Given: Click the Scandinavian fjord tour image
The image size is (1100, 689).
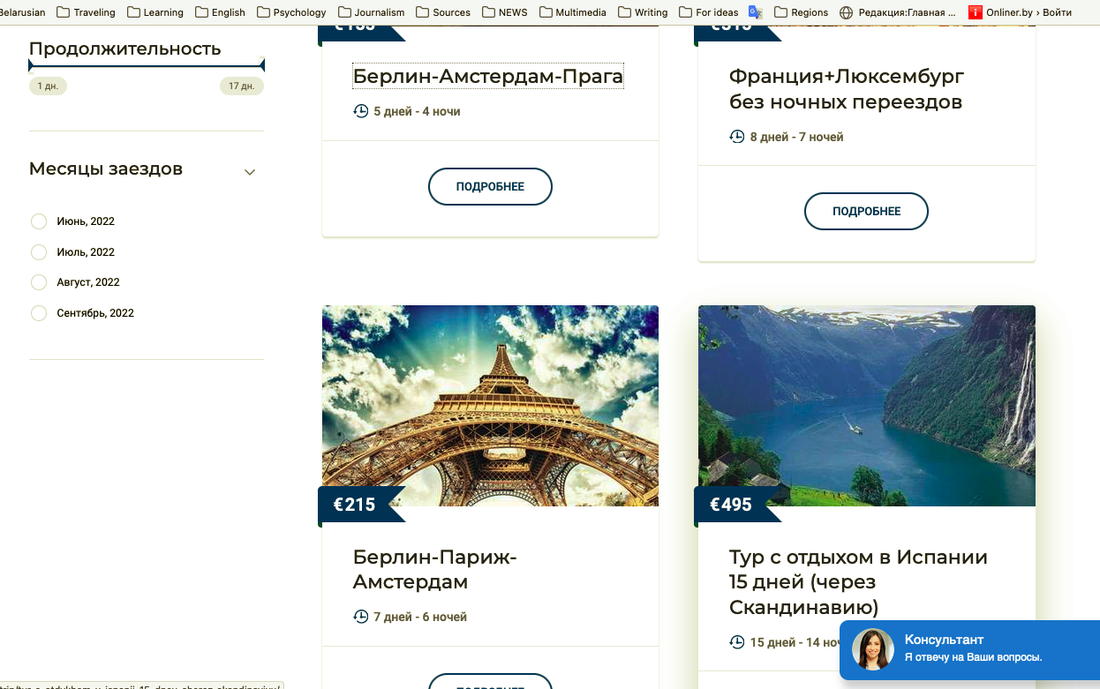Looking at the screenshot, I should 866,406.
